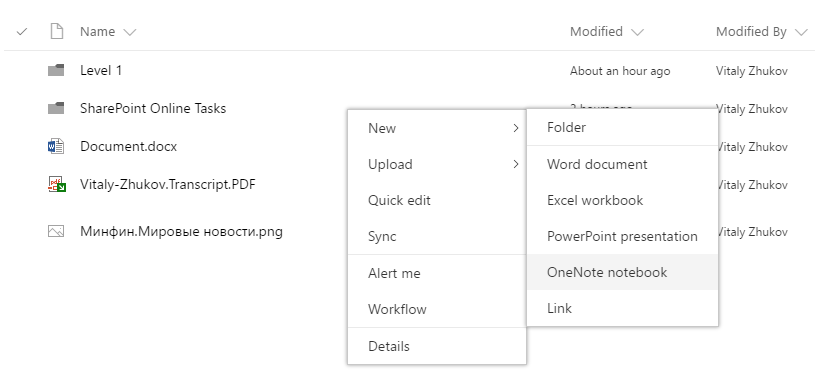Toggle the select-all checkmark in header
This screenshot has height=370, width=815.
click(21, 32)
